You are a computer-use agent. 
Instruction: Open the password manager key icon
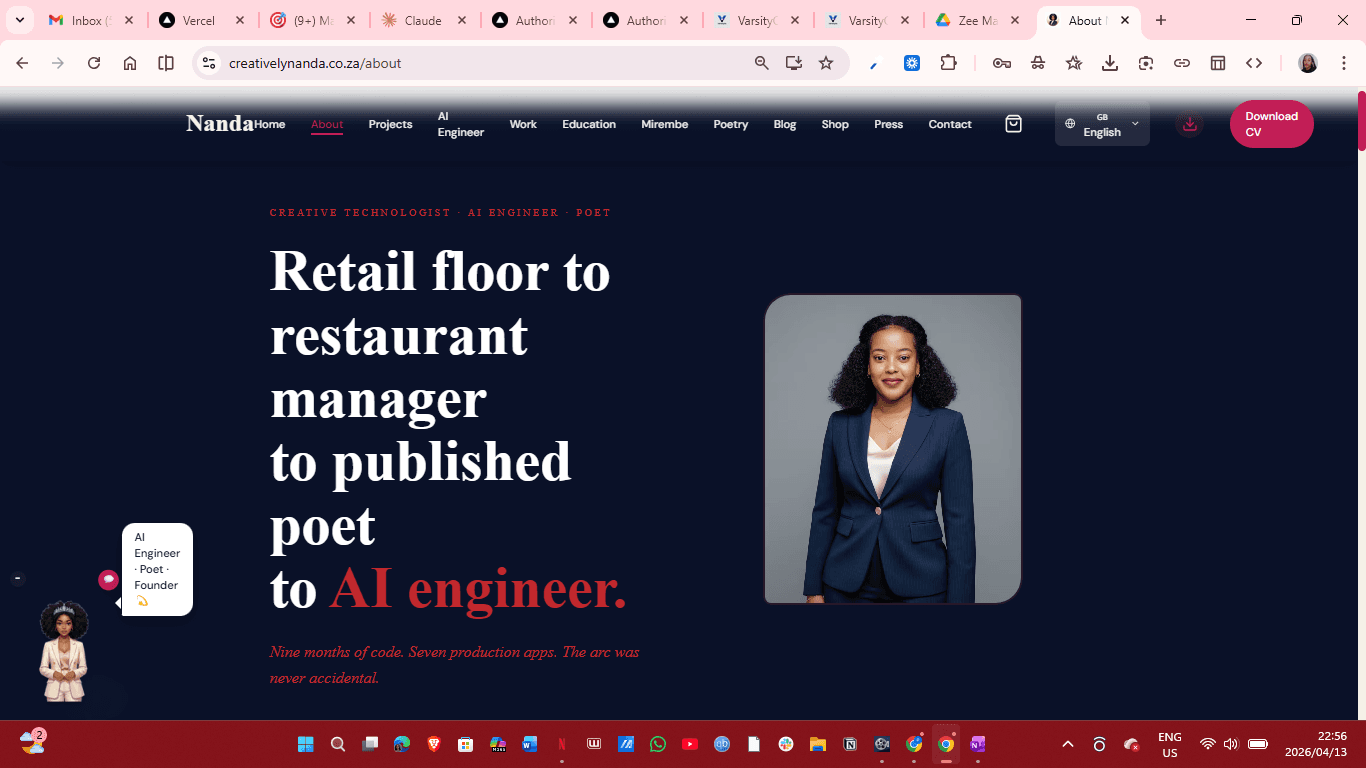(x=1002, y=63)
